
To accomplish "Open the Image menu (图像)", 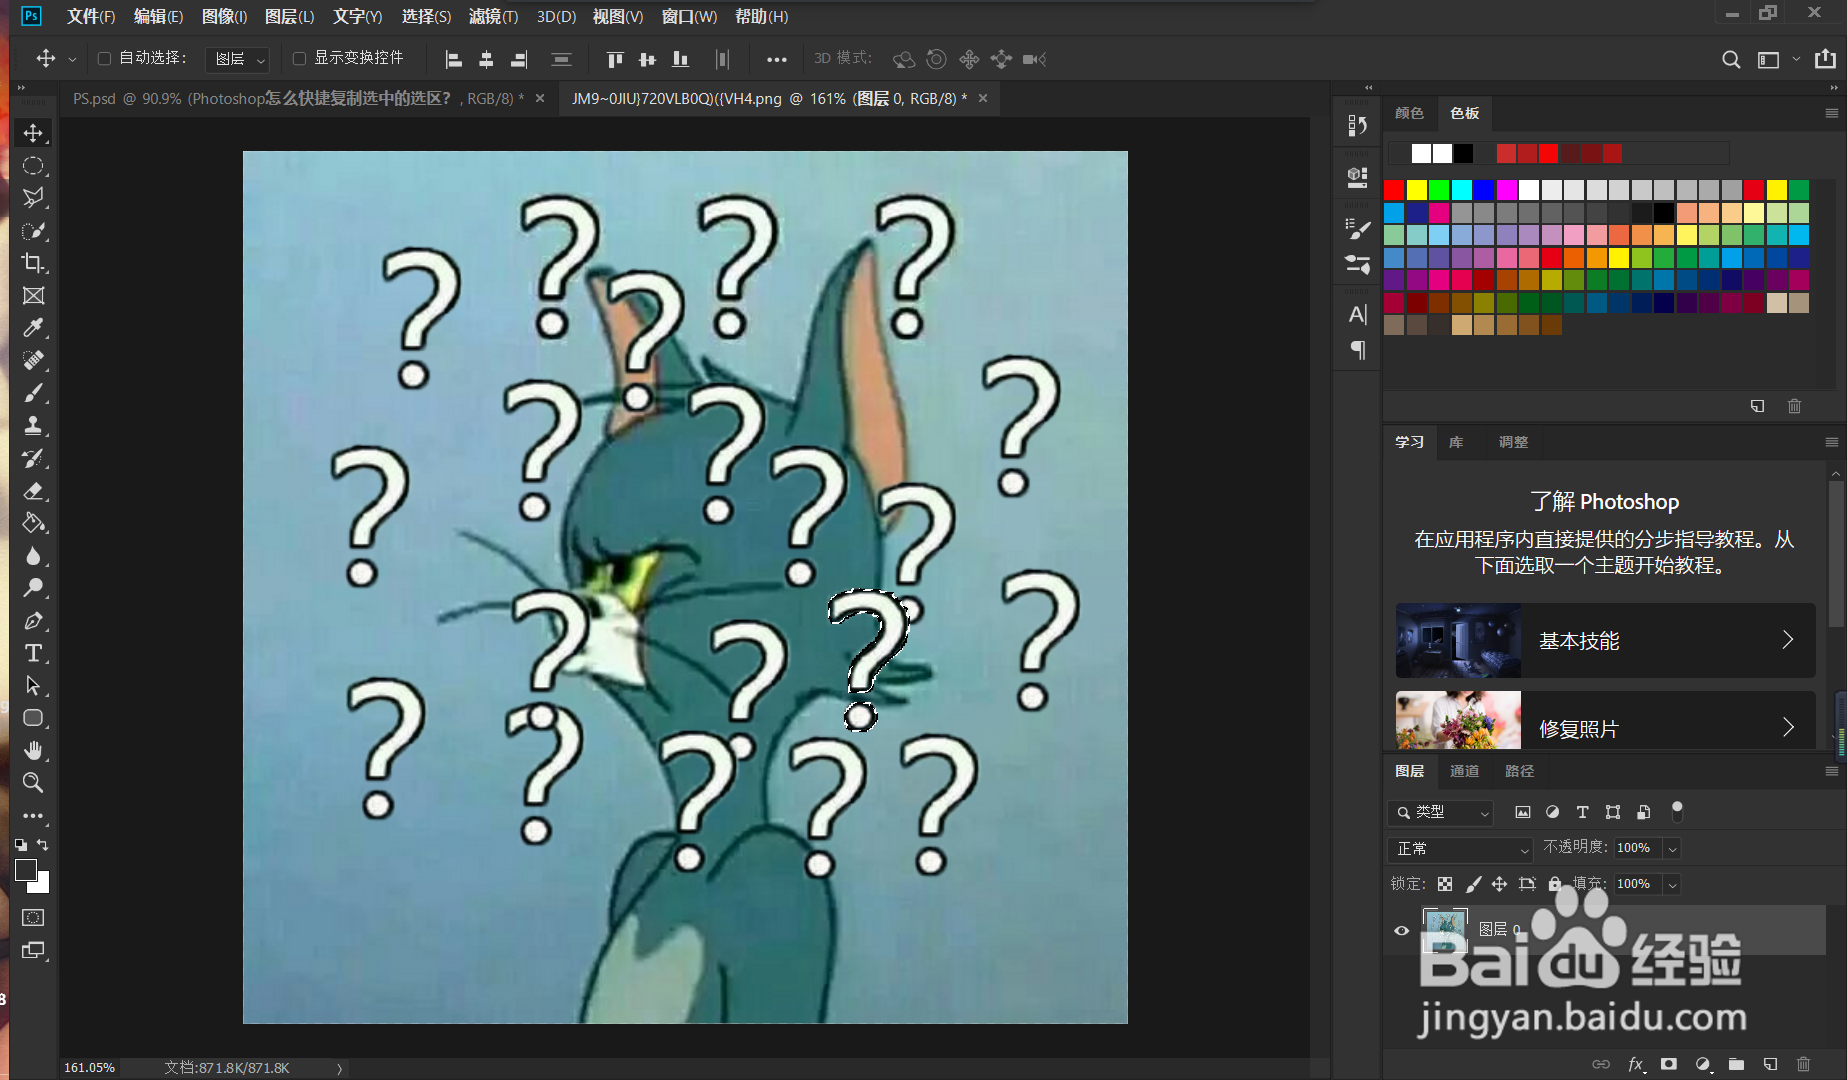I will point(224,17).
